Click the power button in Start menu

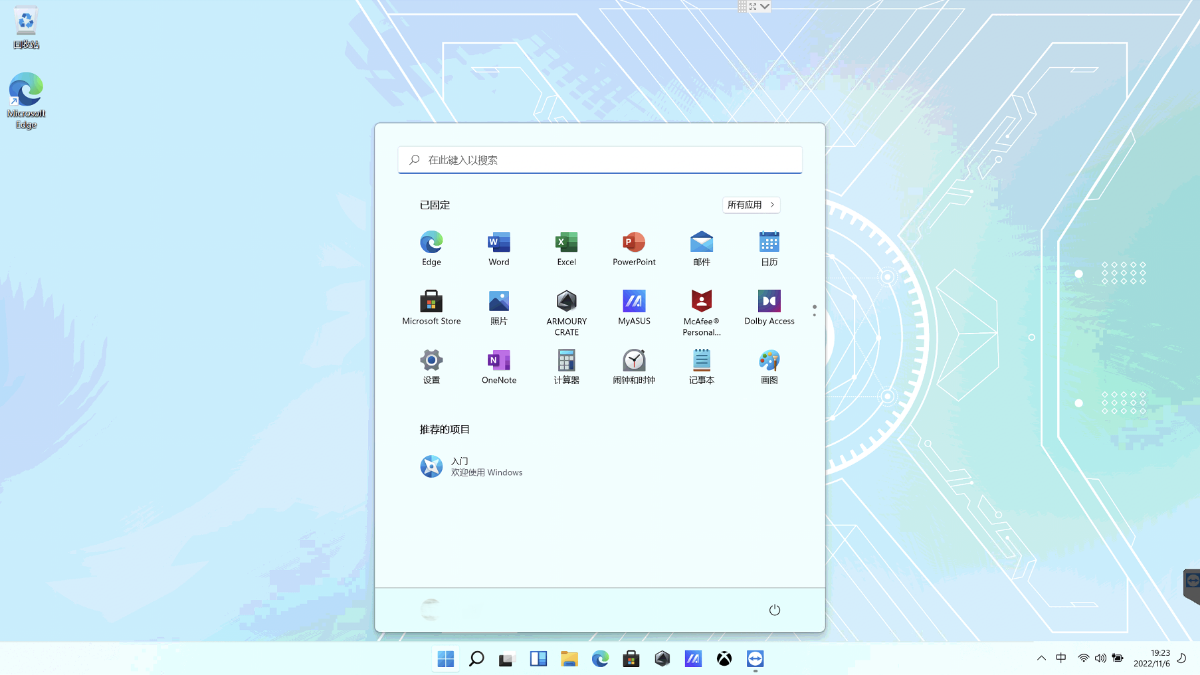point(774,610)
